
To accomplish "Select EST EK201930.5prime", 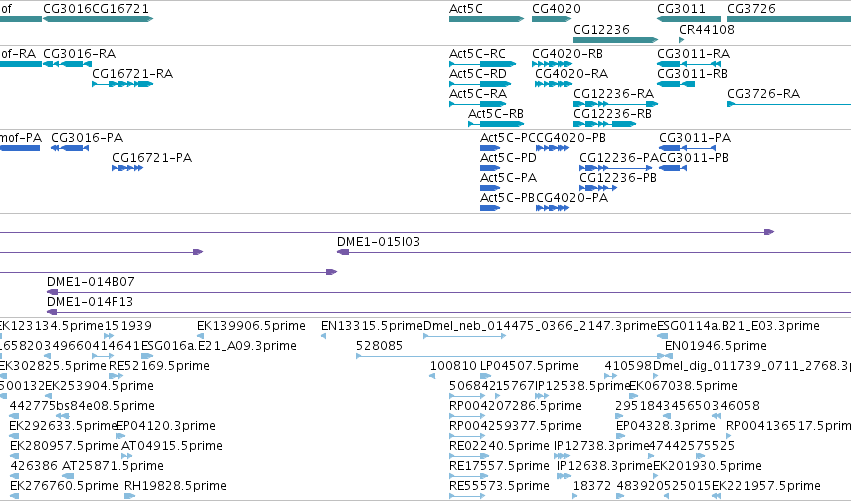I will tap(656, 476).
